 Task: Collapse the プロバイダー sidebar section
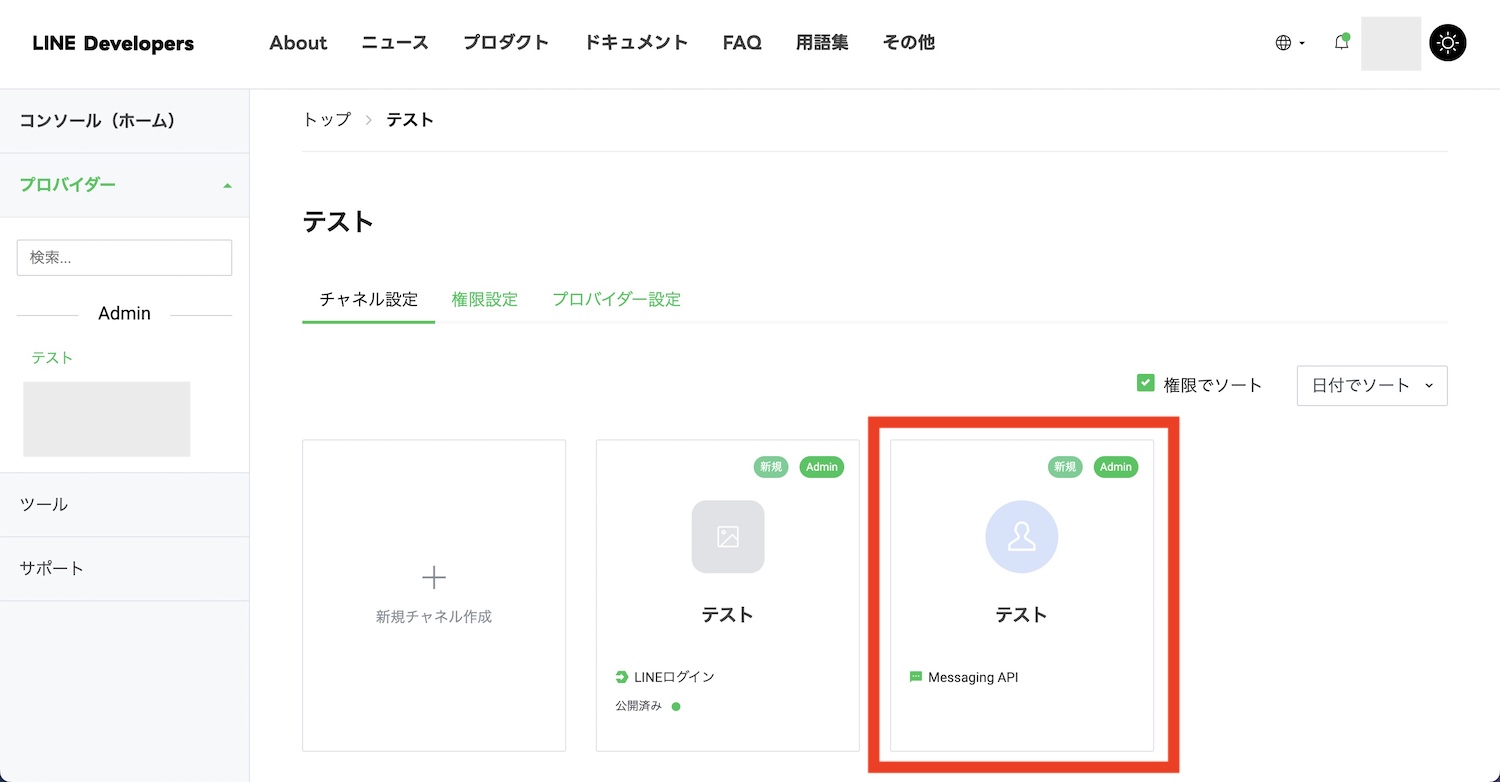[125, 185]
